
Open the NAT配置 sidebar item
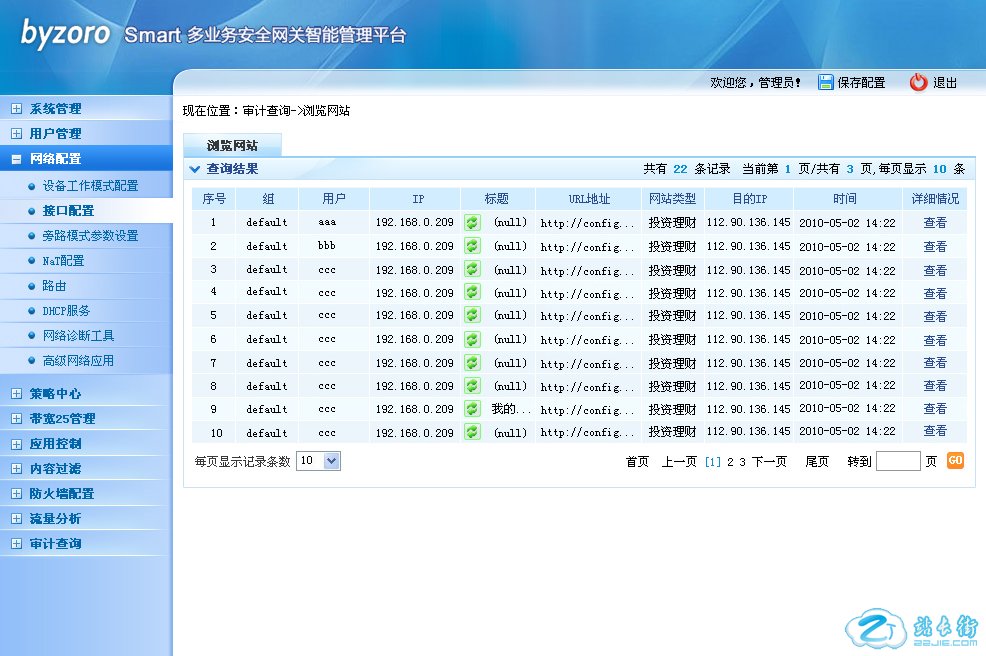63,261
